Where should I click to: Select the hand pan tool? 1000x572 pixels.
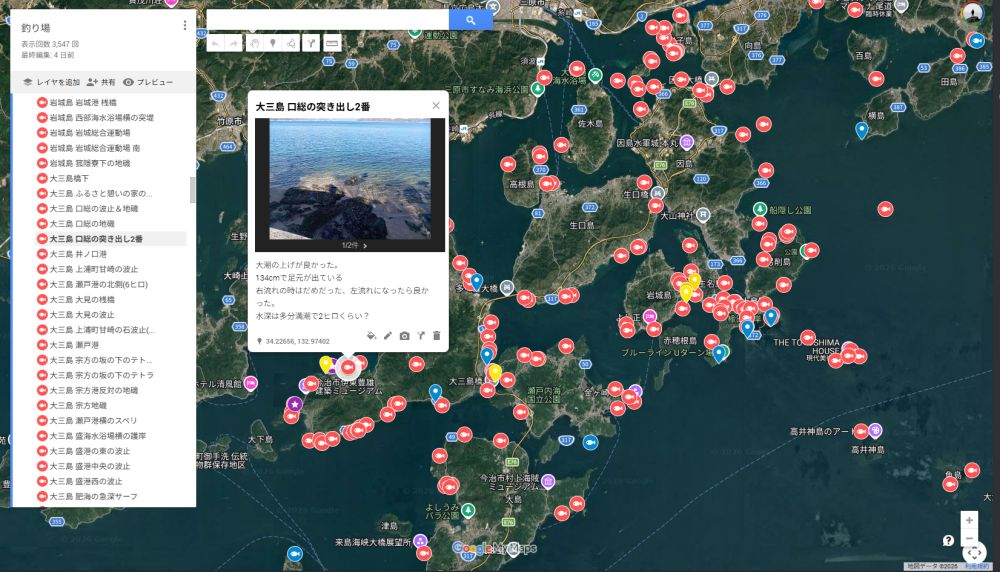(x=255, y=43)
